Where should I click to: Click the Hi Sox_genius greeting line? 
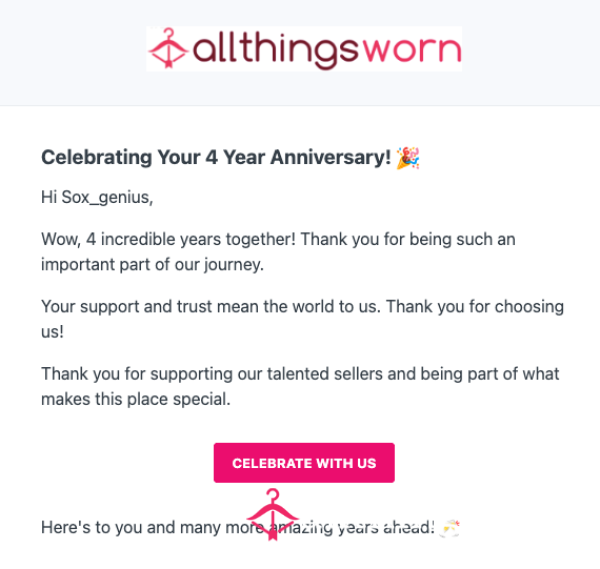(97, 197)
